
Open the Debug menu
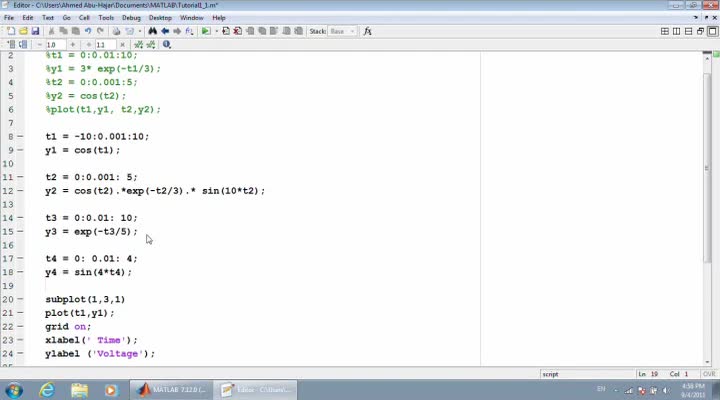pos(131,18)
